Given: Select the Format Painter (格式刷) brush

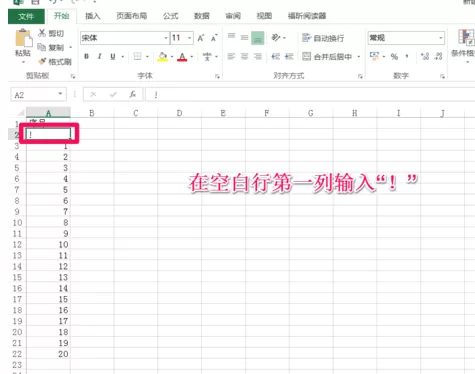Looking at the screenshot, I should click(x=42, y=61).
